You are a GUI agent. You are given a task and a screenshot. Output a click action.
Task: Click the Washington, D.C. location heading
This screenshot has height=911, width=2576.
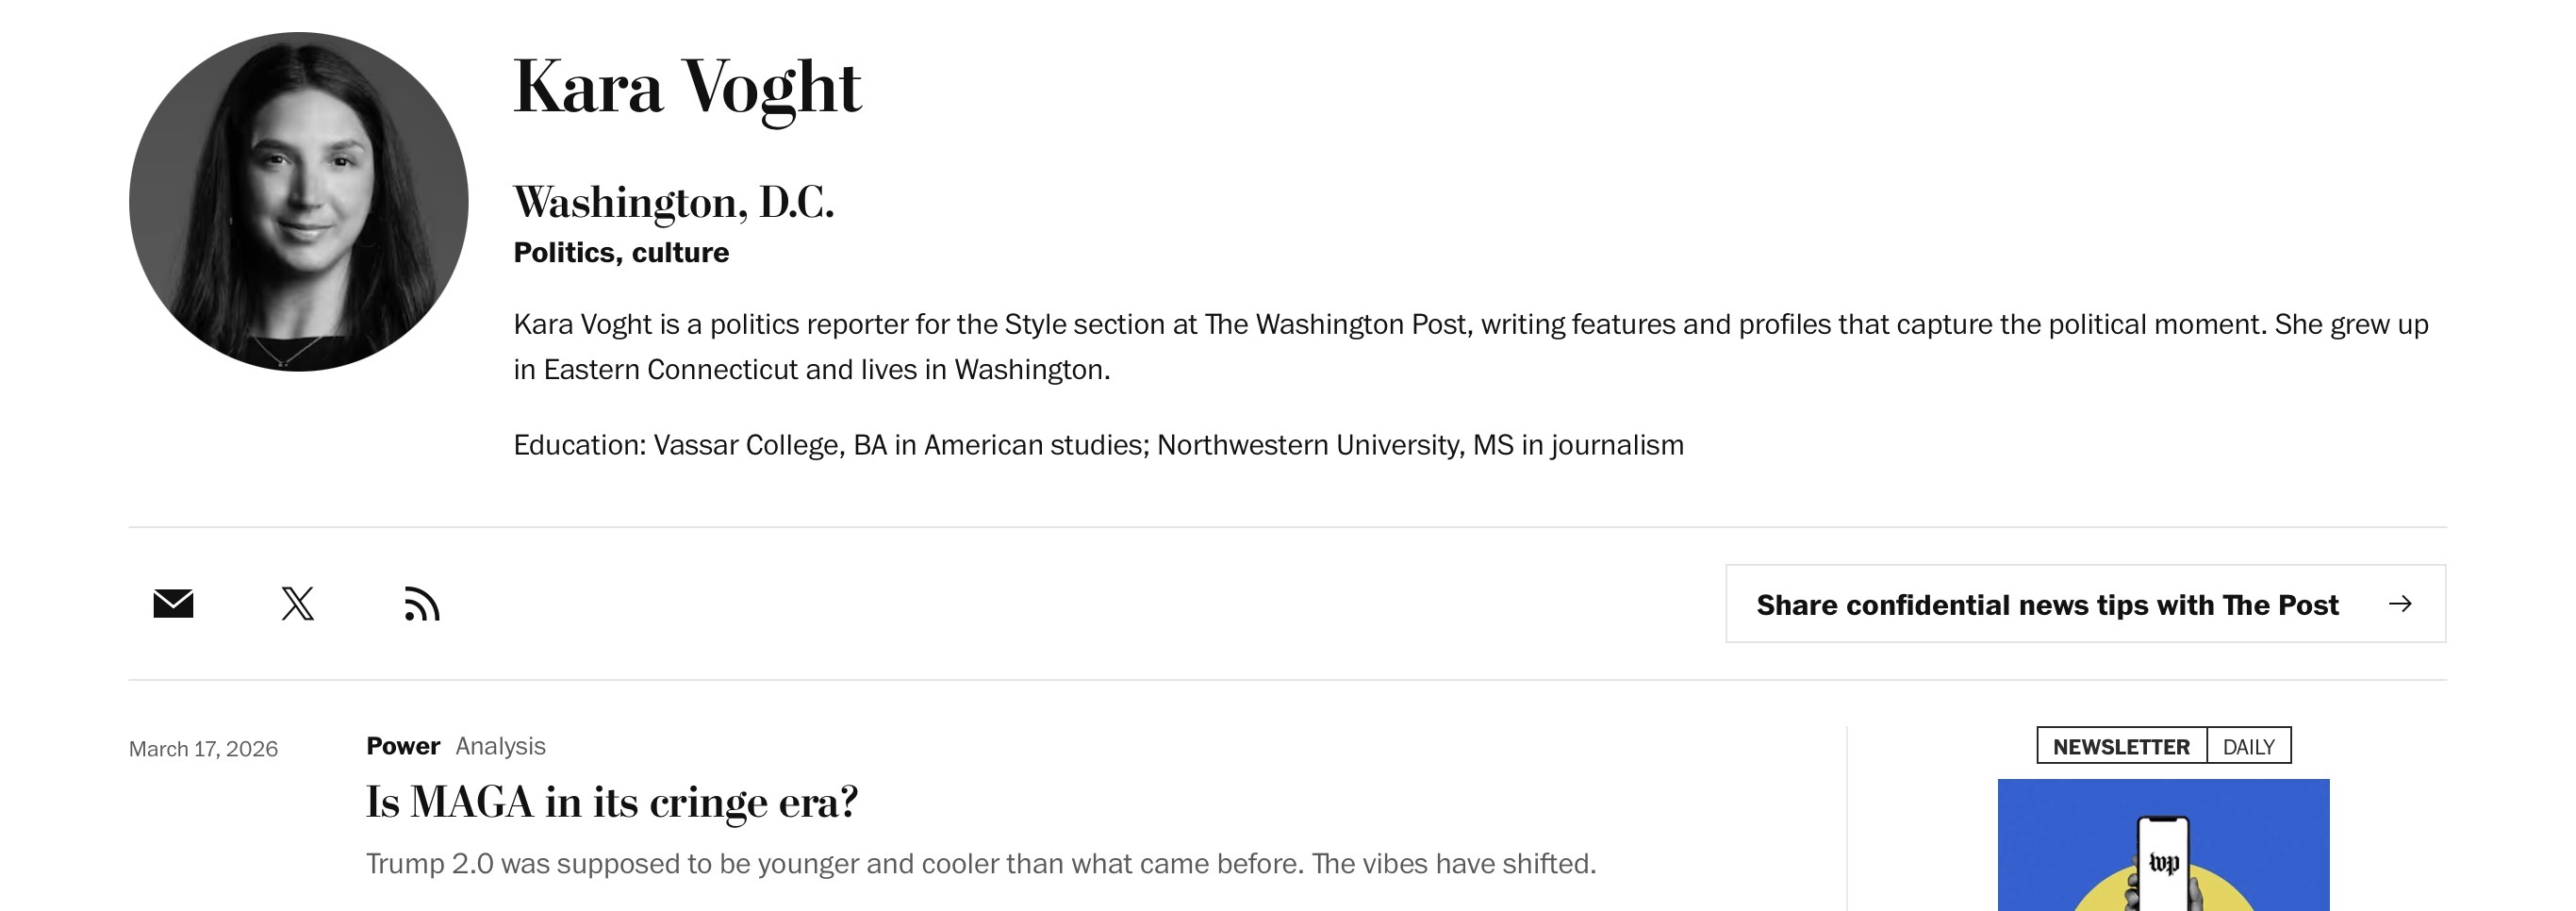pyautogui.click(x=674, y=202)
